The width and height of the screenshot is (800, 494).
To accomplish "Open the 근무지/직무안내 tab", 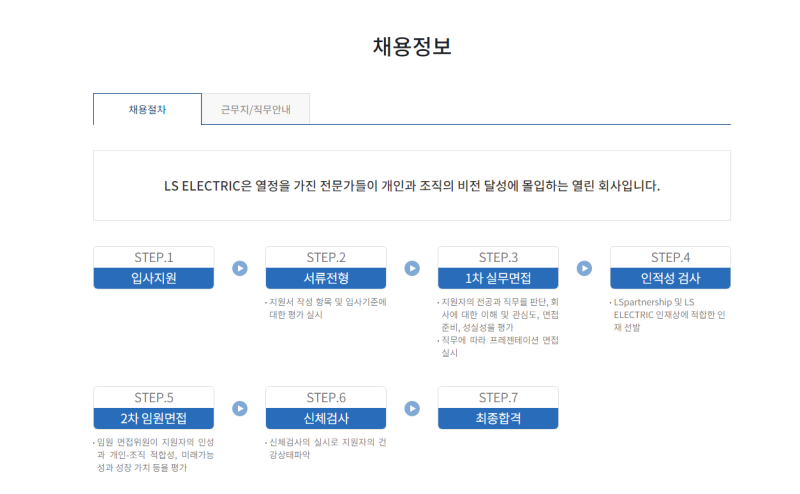I will (x=256, y=109).
